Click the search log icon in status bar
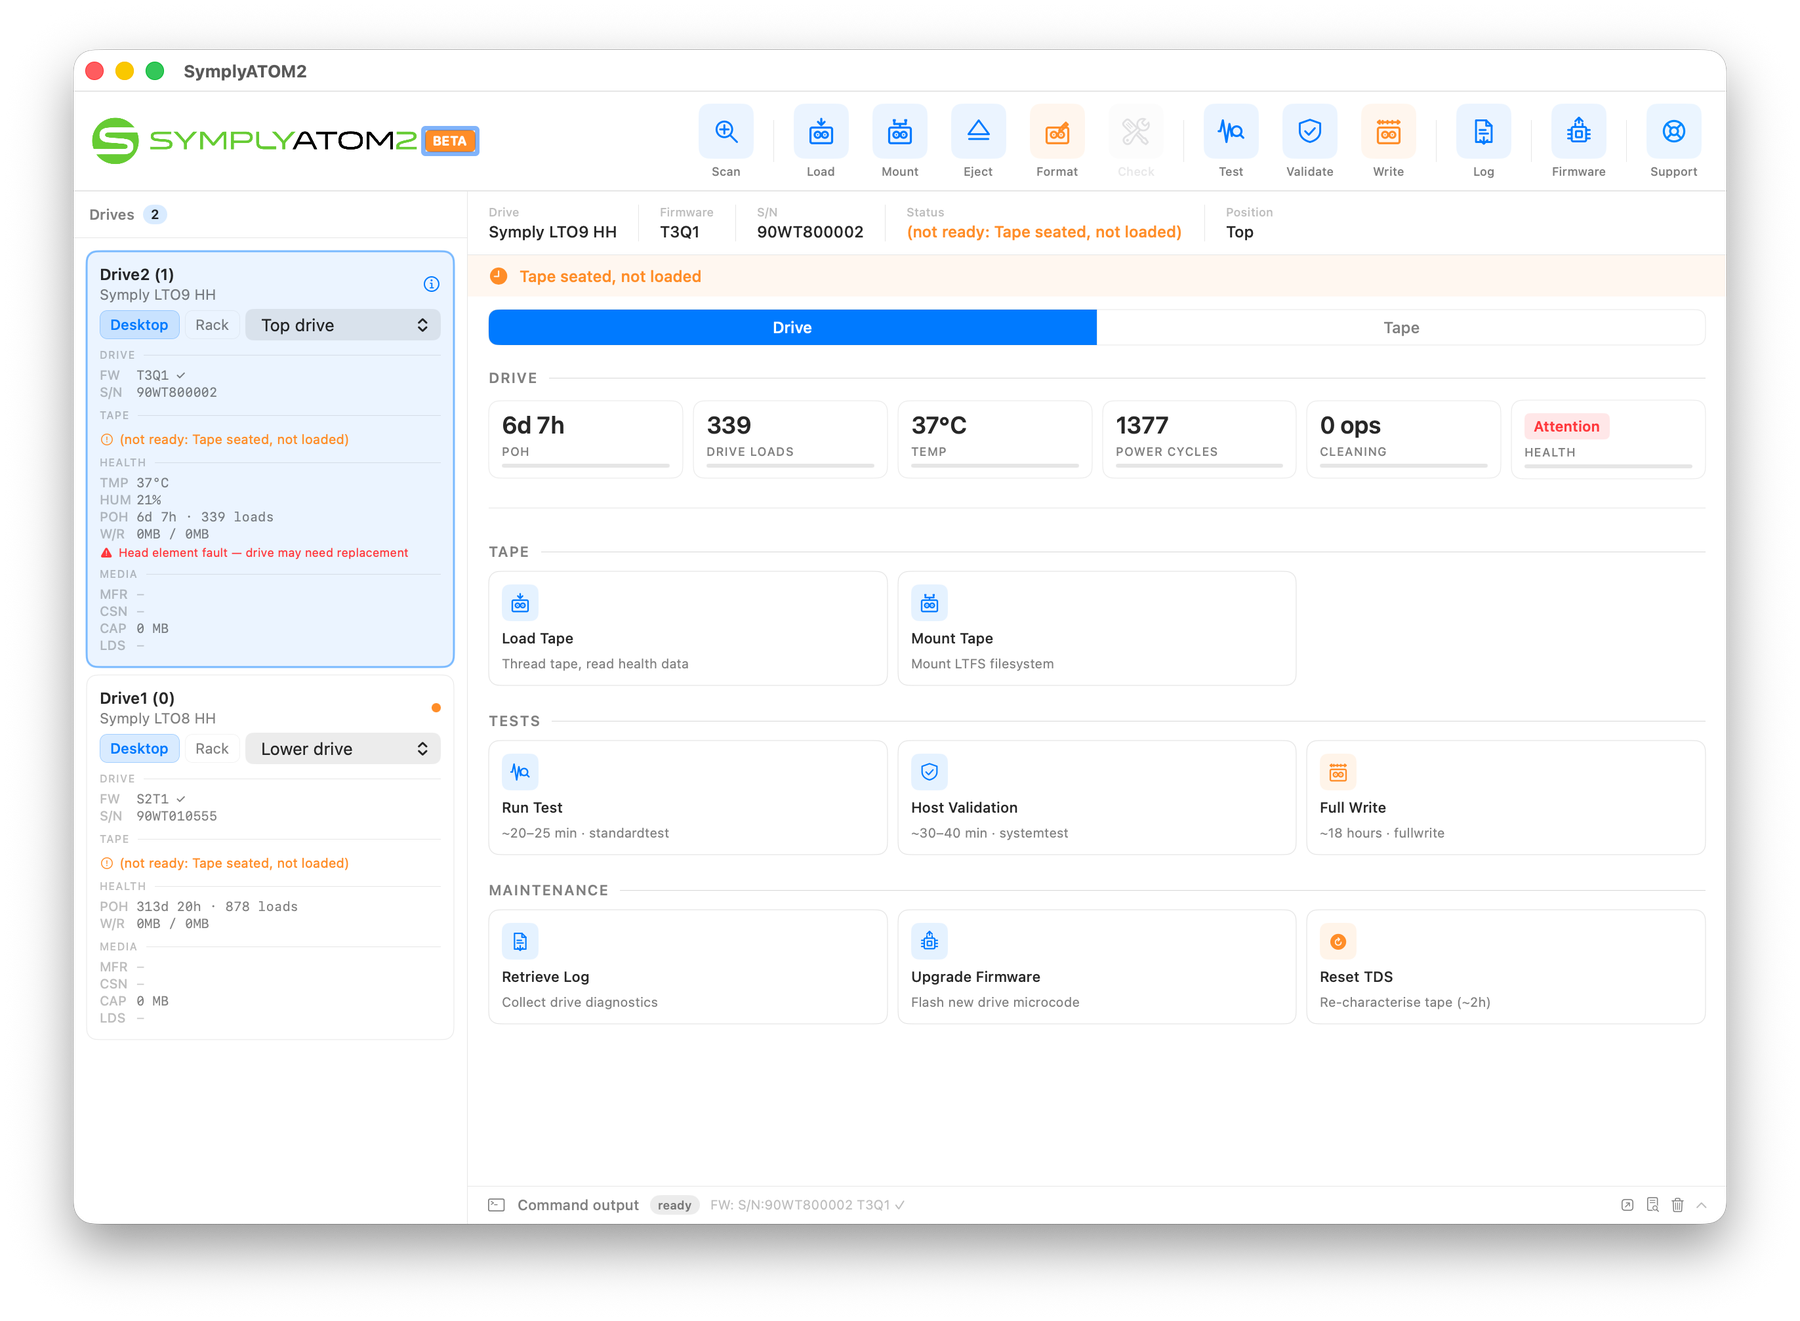This screenshot has height=1321, width=1800. (x=1652, y=1205)
